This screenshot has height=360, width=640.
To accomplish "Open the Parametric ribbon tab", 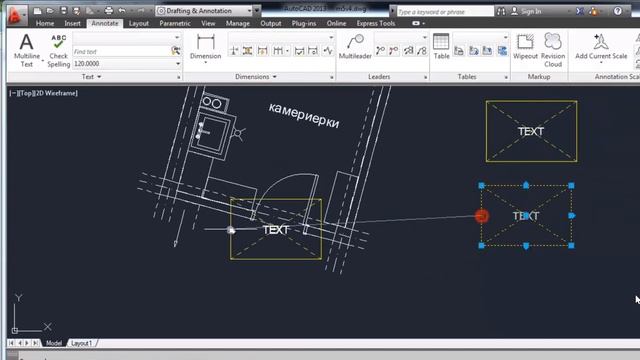I will click(175, 24).
